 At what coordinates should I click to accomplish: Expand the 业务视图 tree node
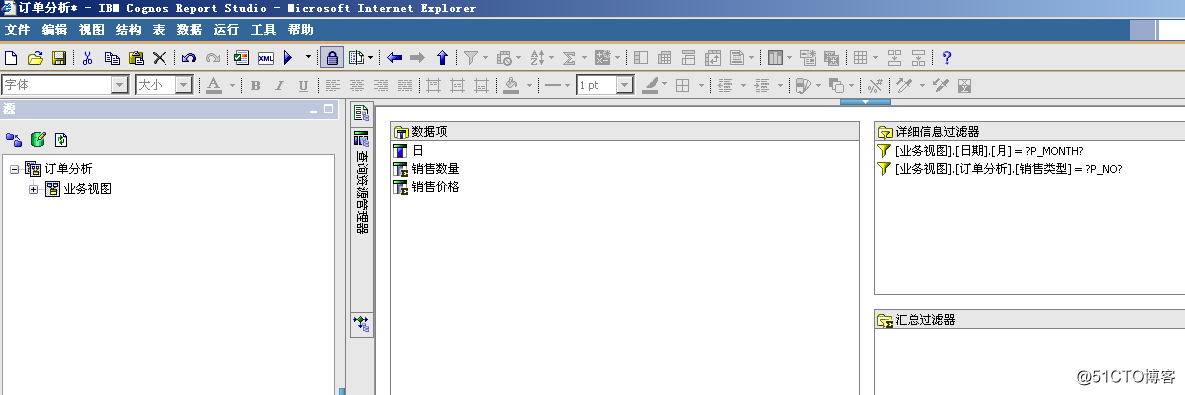pyautogui.click(x=33, y=189)
